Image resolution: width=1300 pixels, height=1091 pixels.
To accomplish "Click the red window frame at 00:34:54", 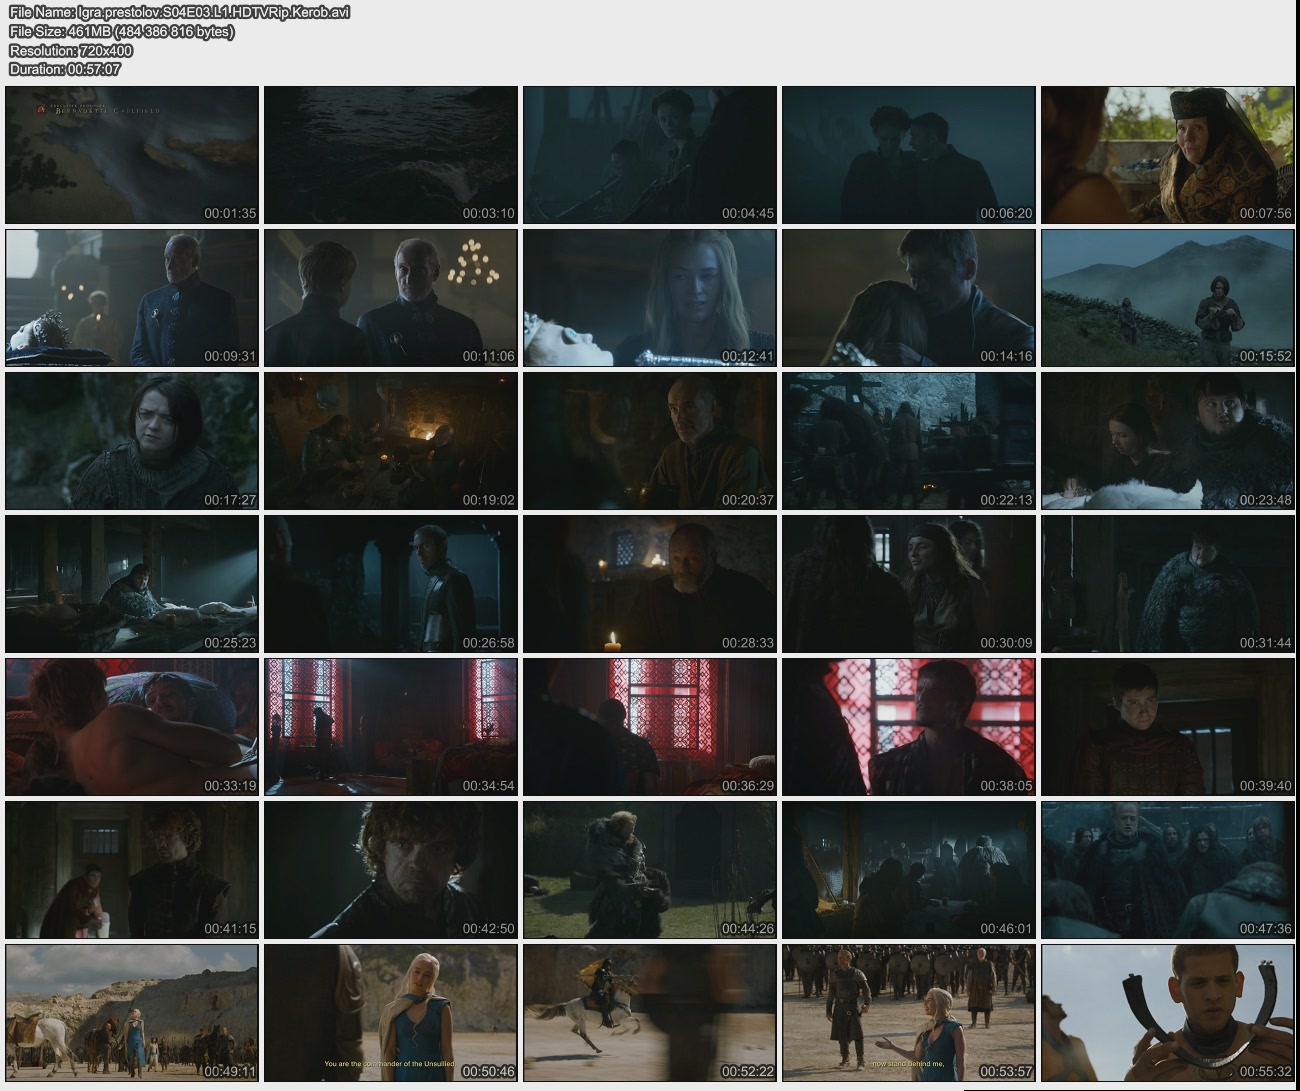I will point(391,727).
